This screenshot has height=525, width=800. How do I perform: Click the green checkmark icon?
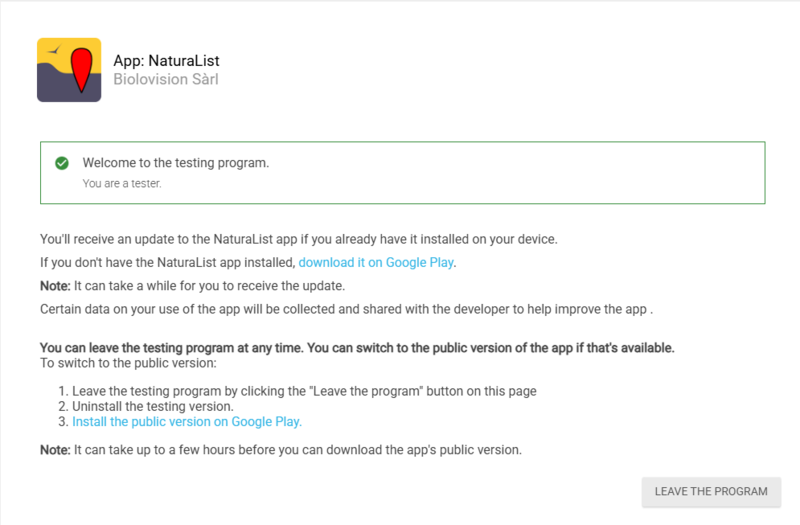click(x=62, y=163)
